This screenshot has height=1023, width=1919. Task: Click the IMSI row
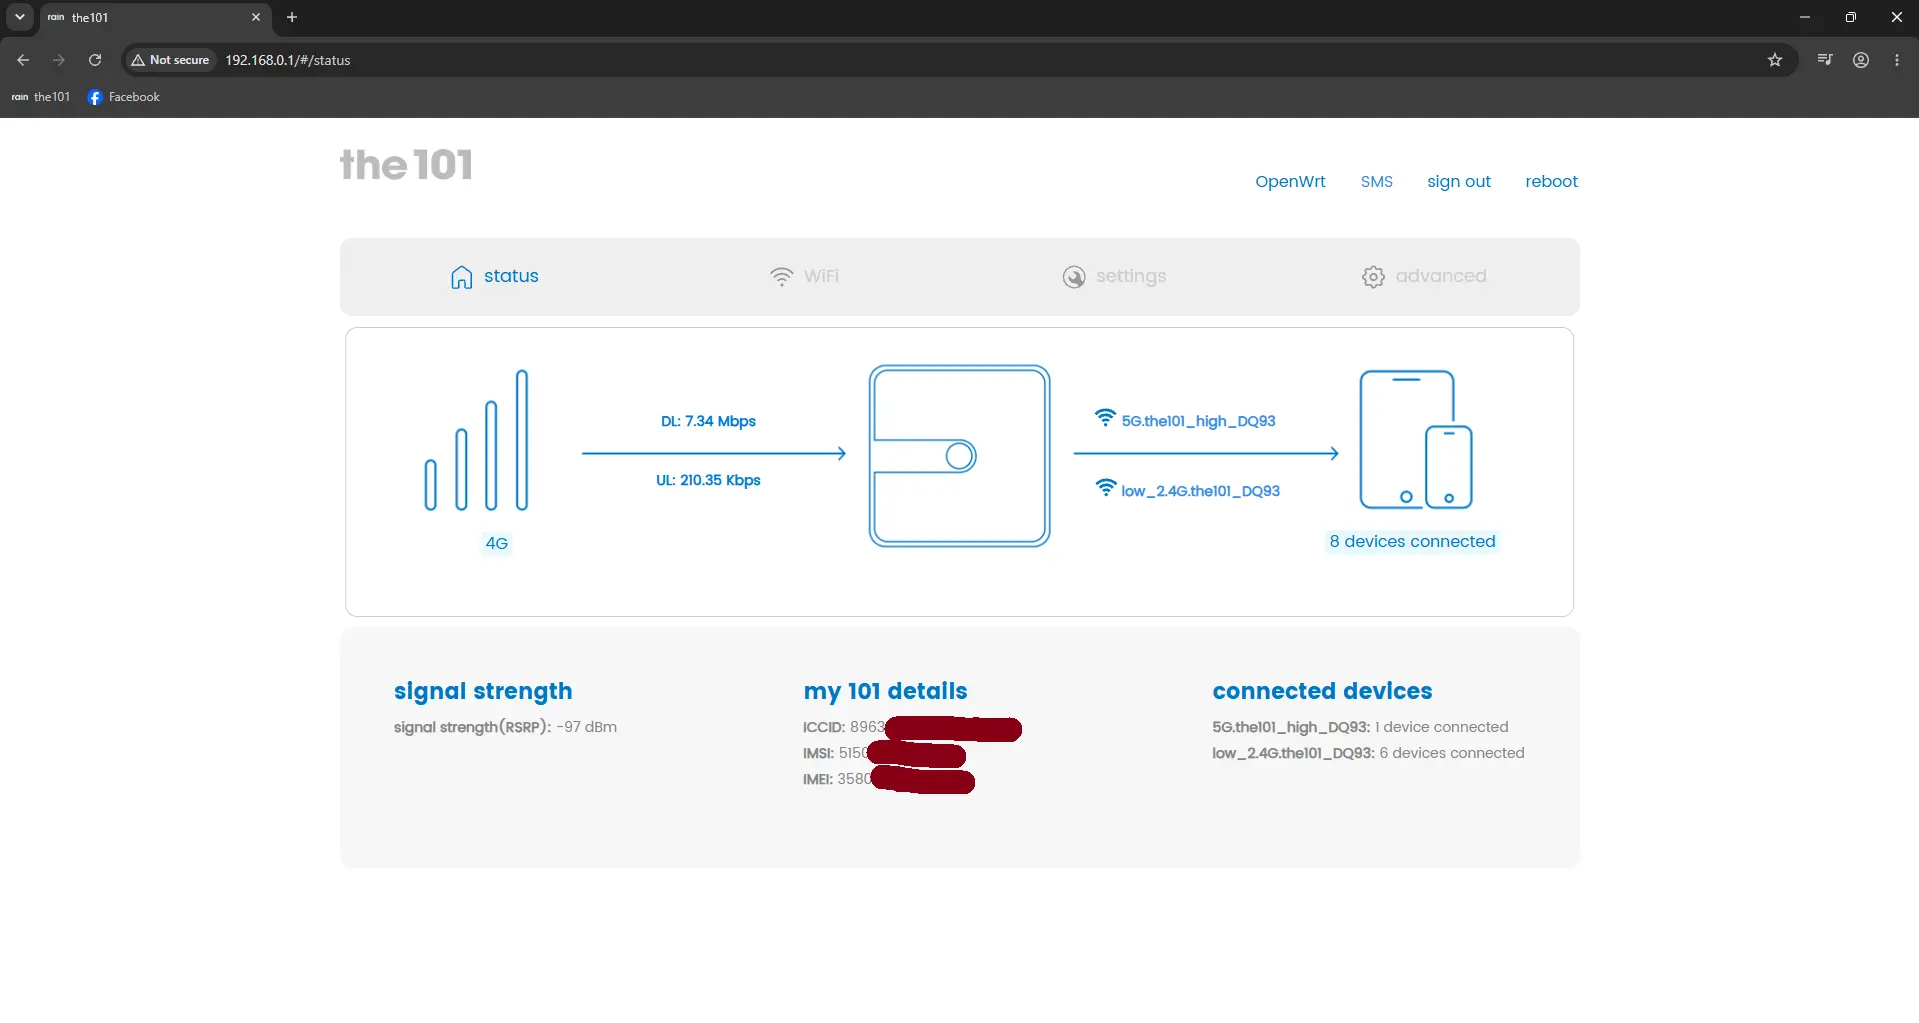coord(884,754)
